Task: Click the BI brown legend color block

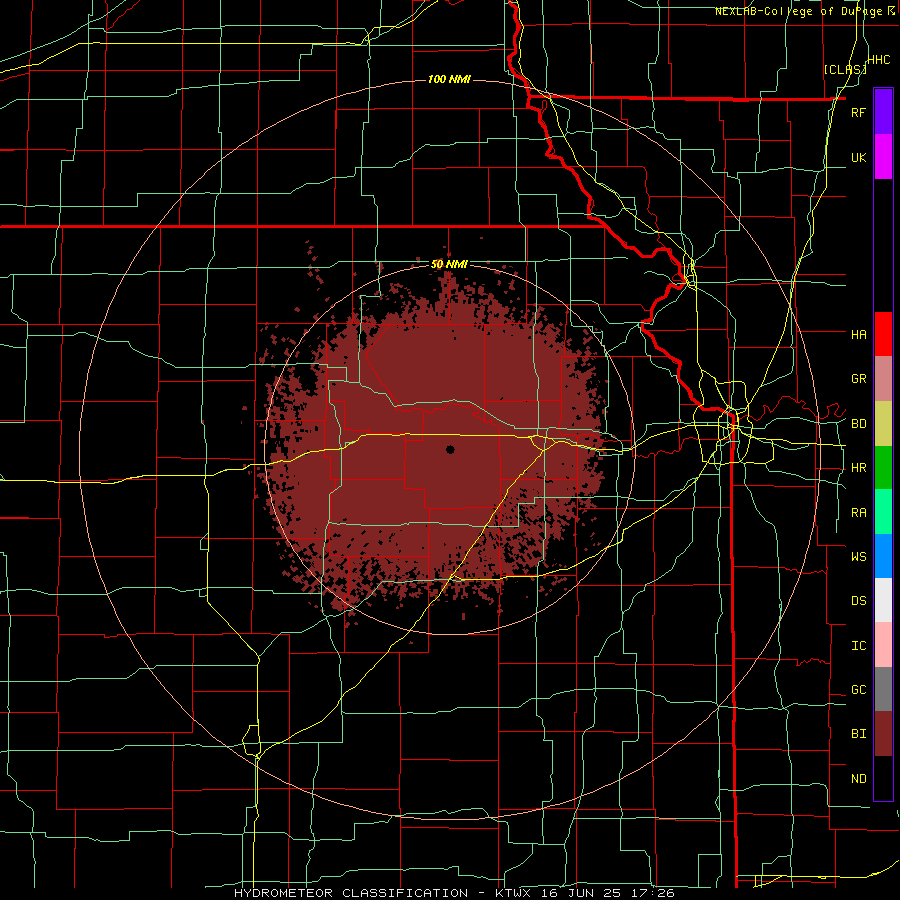Action: 883,734
